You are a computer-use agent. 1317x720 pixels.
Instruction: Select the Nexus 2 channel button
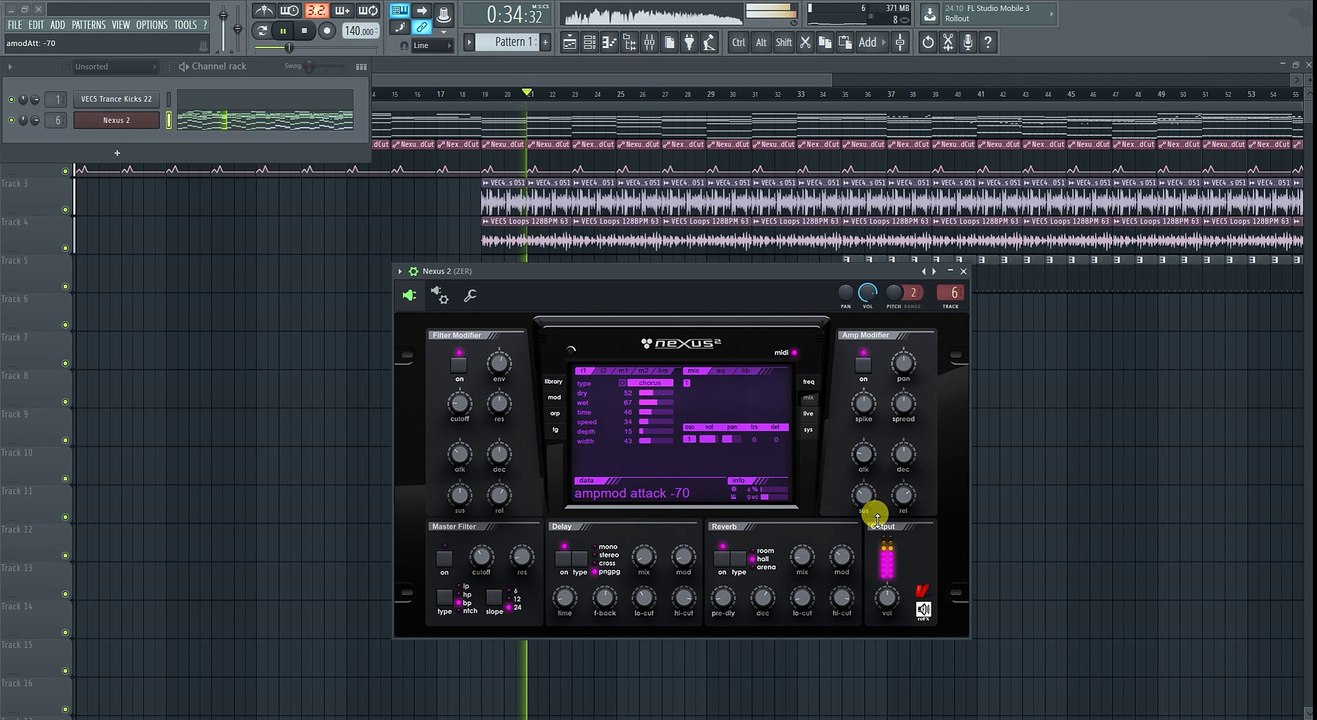(116, 120)
